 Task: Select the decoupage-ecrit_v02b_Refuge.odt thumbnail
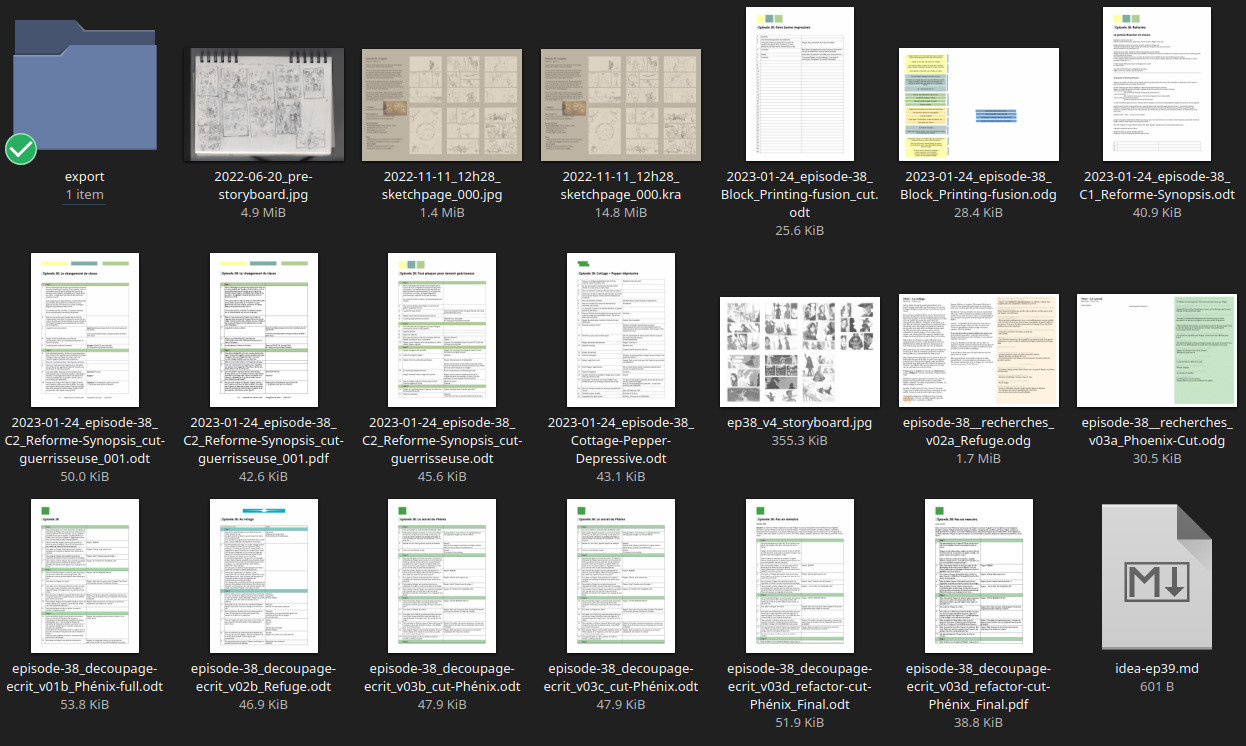pos(264,576)
